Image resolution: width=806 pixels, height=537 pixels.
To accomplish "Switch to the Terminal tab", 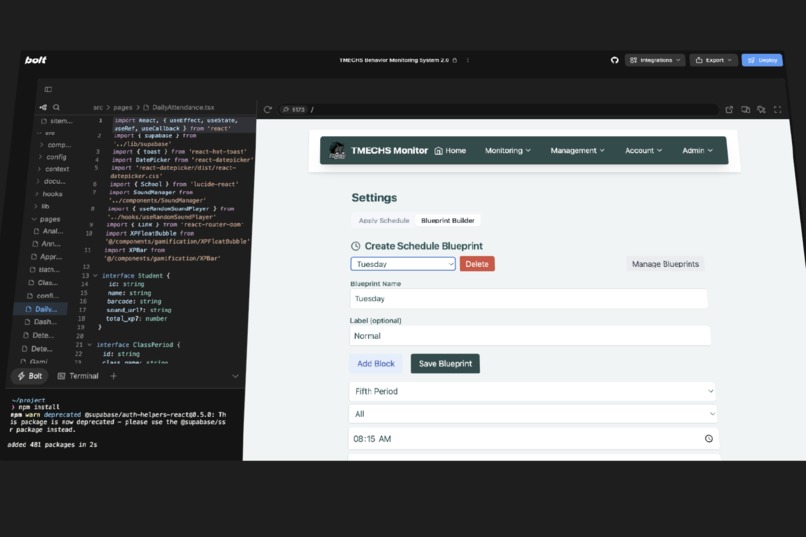I will 78,376.
